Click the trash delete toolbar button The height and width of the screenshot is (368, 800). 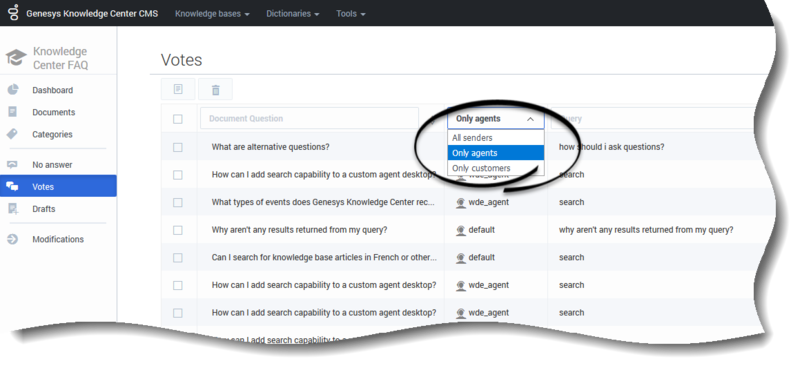pyautogui.click(x=215, y=89)
